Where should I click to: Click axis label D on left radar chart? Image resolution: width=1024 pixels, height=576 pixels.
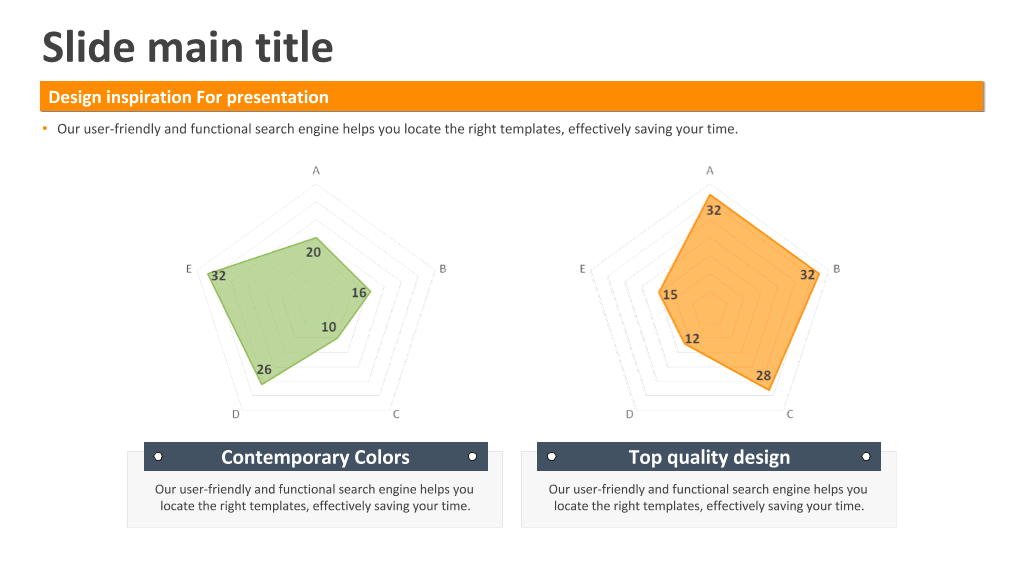(236, 414)
